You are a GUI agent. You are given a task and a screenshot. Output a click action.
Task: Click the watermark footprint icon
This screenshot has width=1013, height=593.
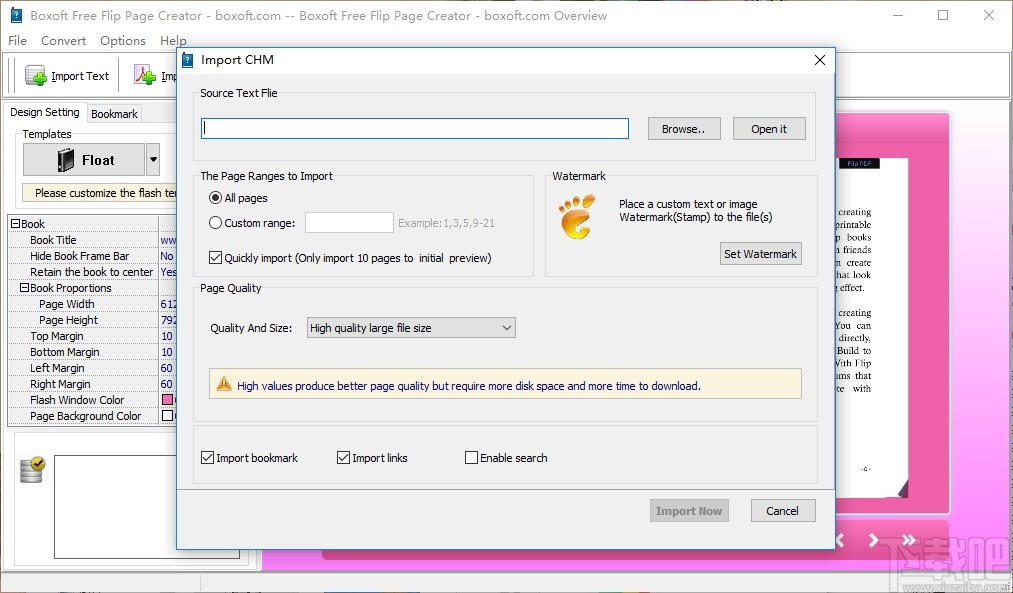[578, 215]
